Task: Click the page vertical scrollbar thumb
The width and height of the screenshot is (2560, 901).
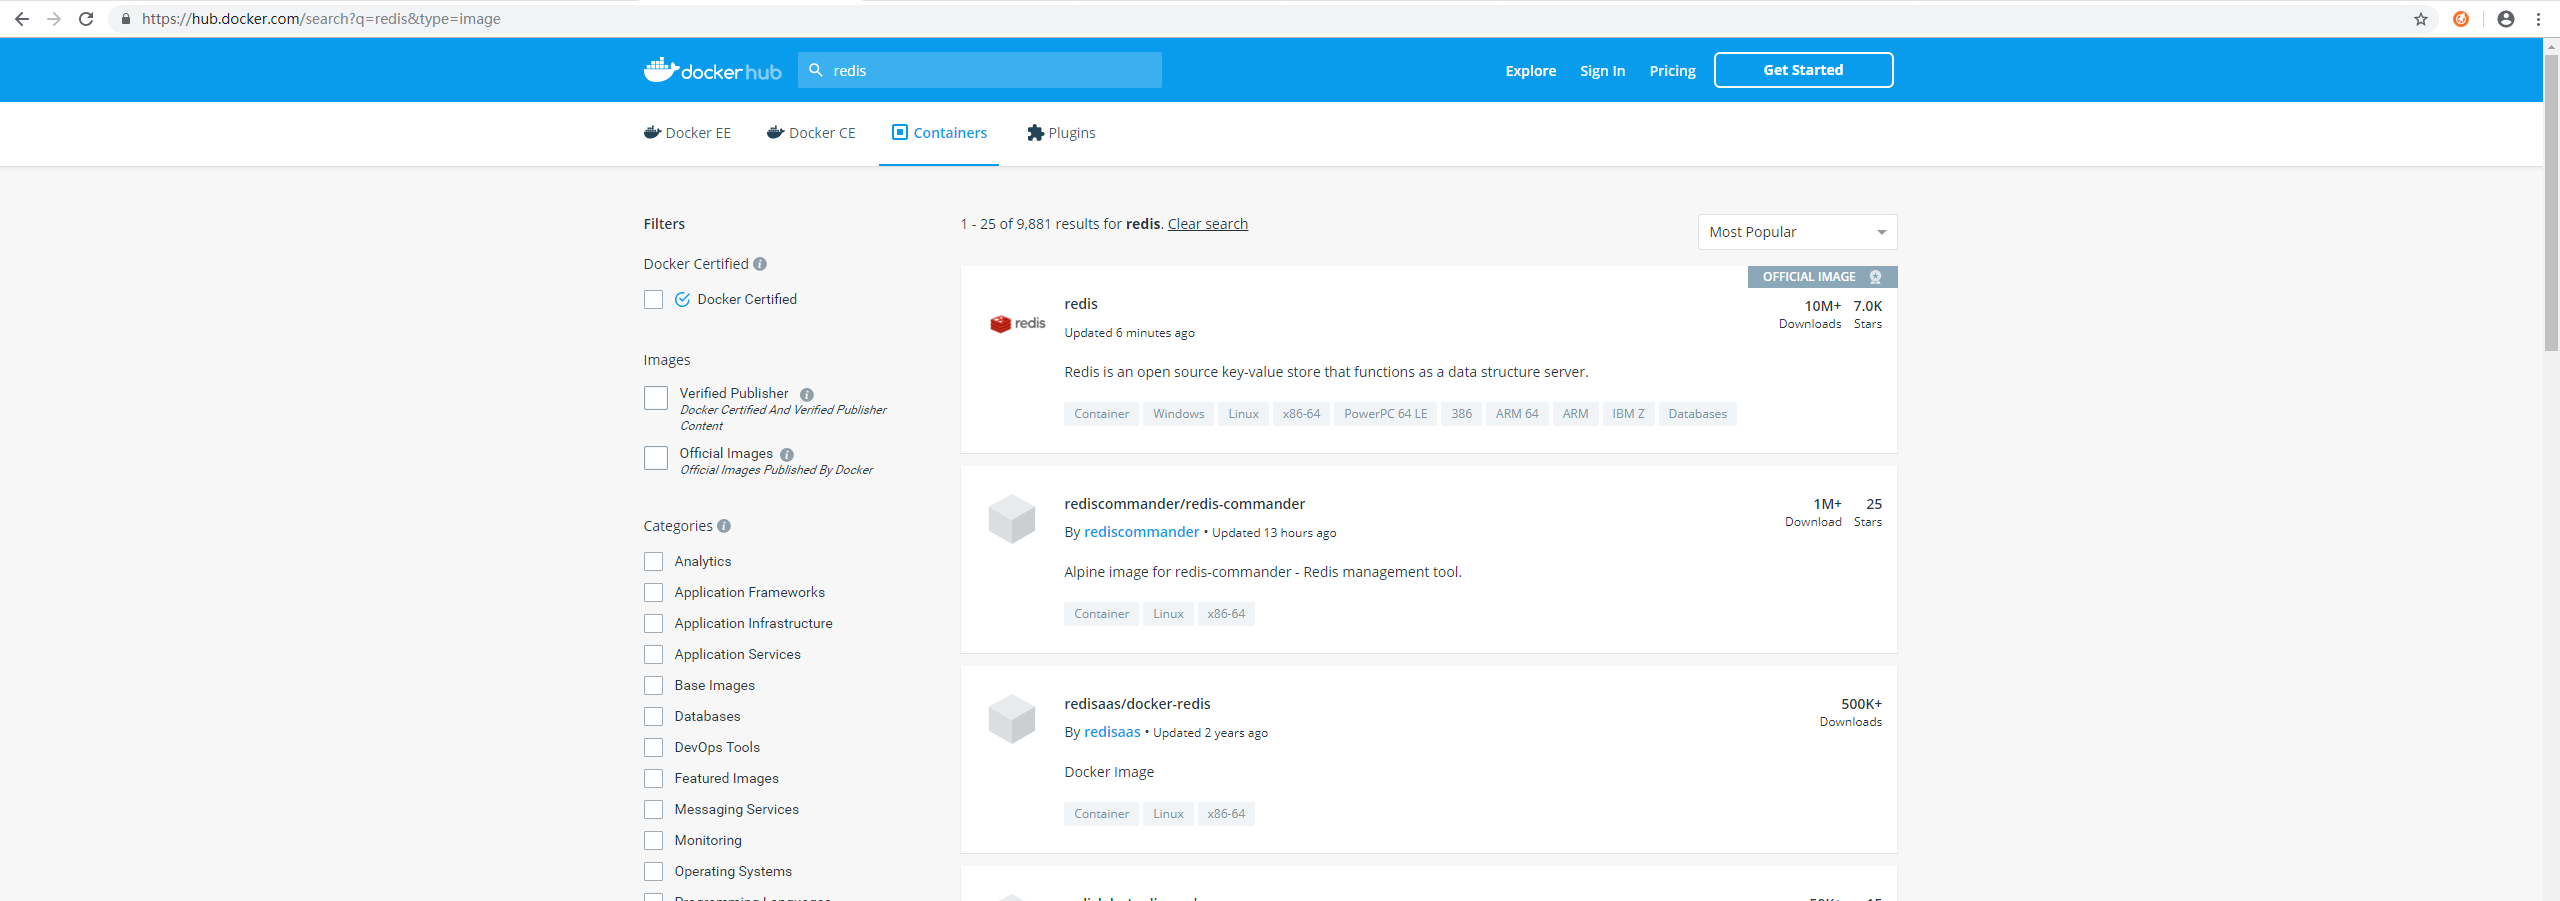Action: pyautogui.click(x=2551, y=203)
